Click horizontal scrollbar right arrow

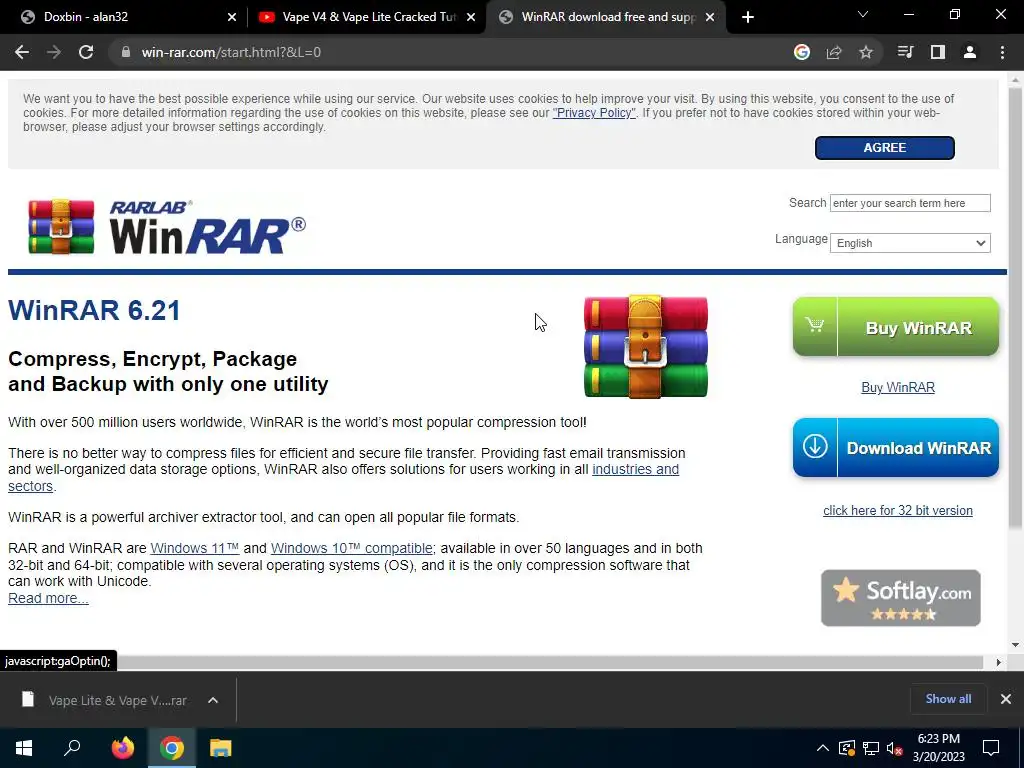coord(998,662)
